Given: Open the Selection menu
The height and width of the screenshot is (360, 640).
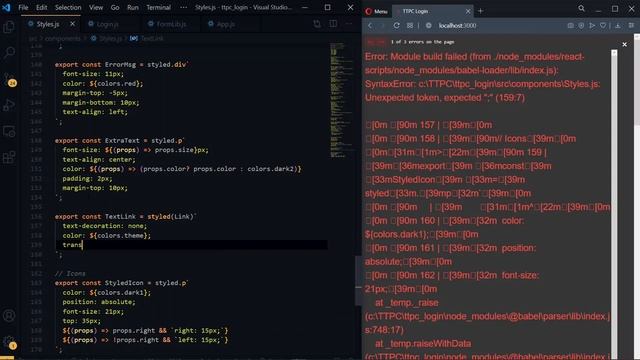Looking at the screenshot, I should click(68, 7).
